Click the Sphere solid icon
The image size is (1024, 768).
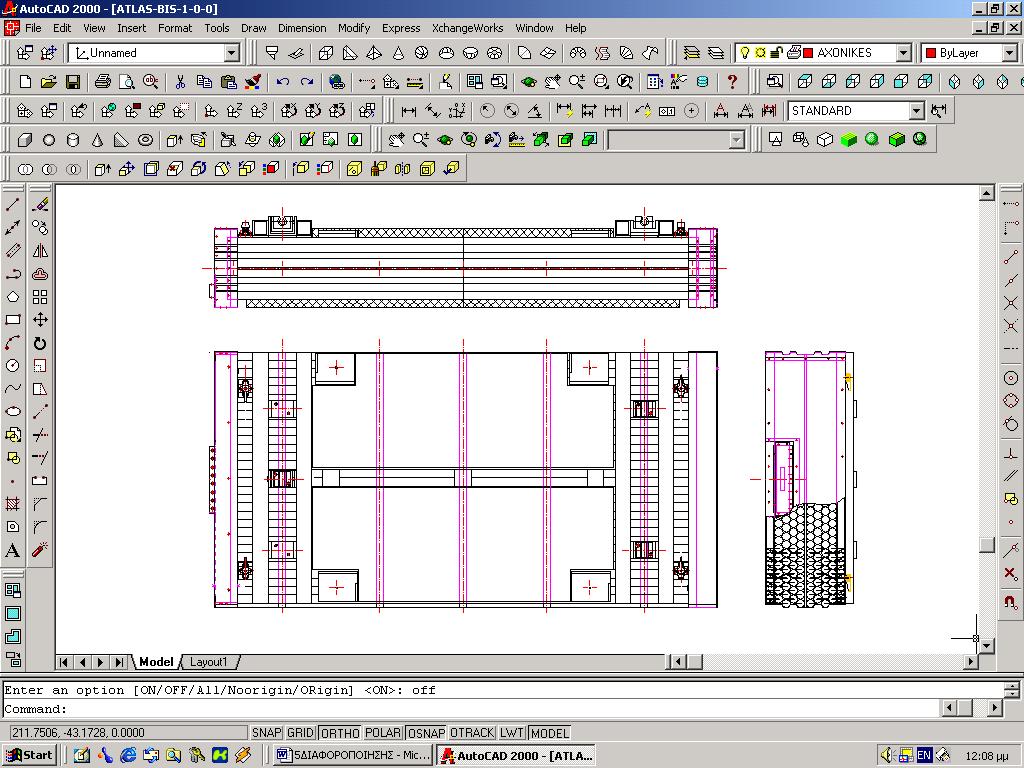tap(49, 140)
